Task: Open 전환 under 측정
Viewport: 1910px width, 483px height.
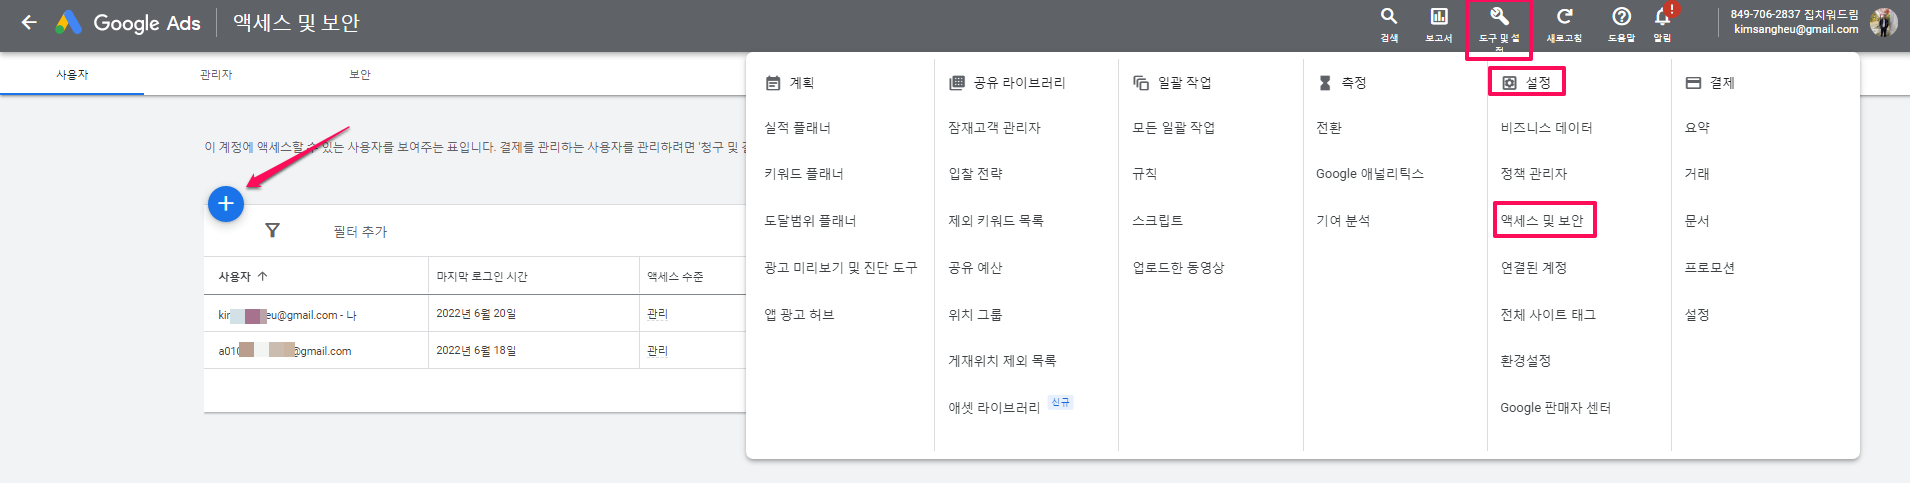Action: (1329, 128)
